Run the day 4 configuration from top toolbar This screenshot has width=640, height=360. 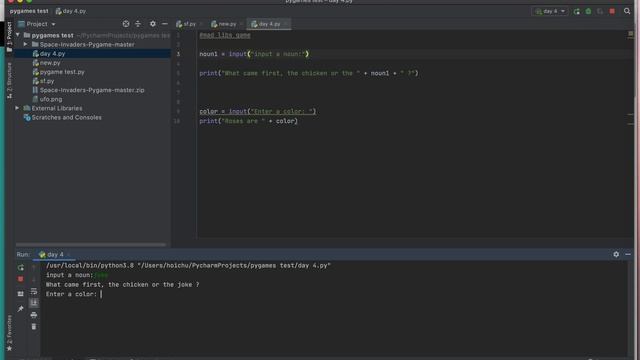pyautogui.click(x=576, y=11)
